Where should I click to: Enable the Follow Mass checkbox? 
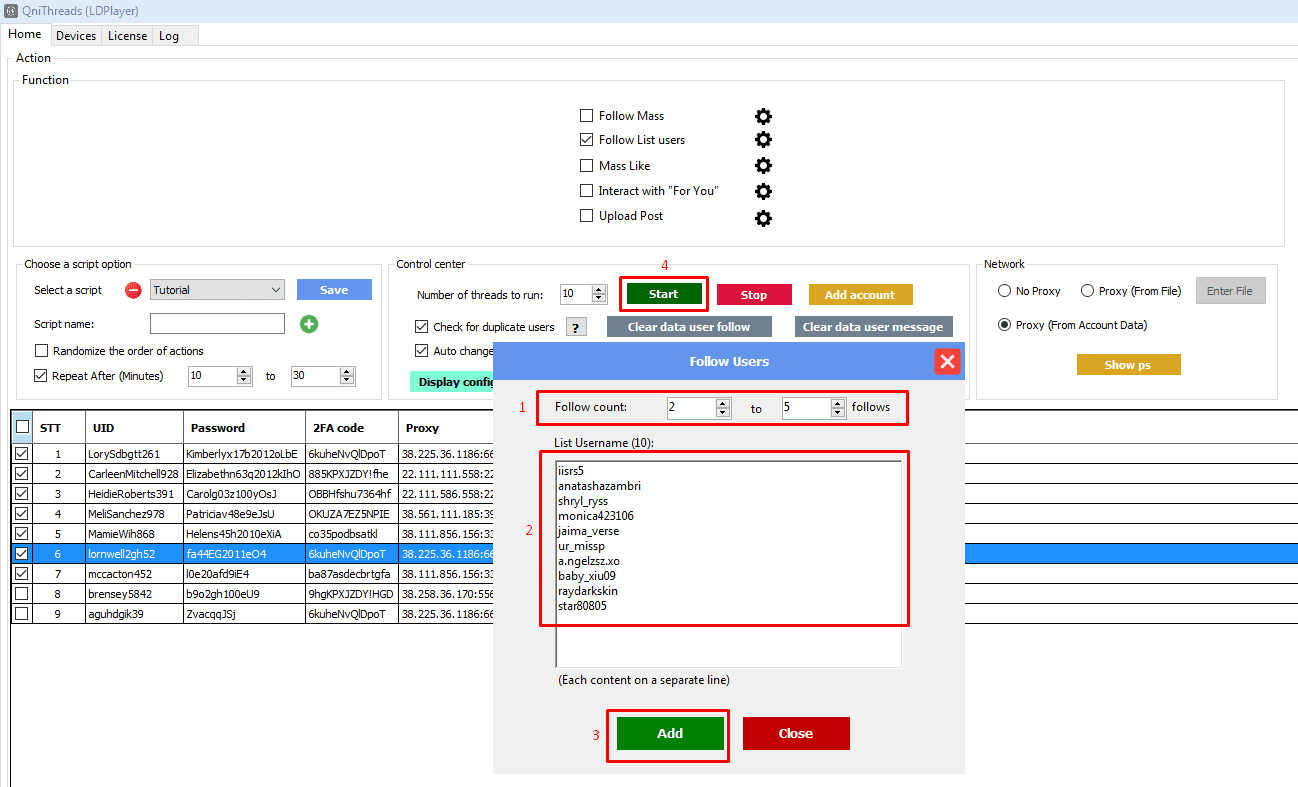[587, 116]
